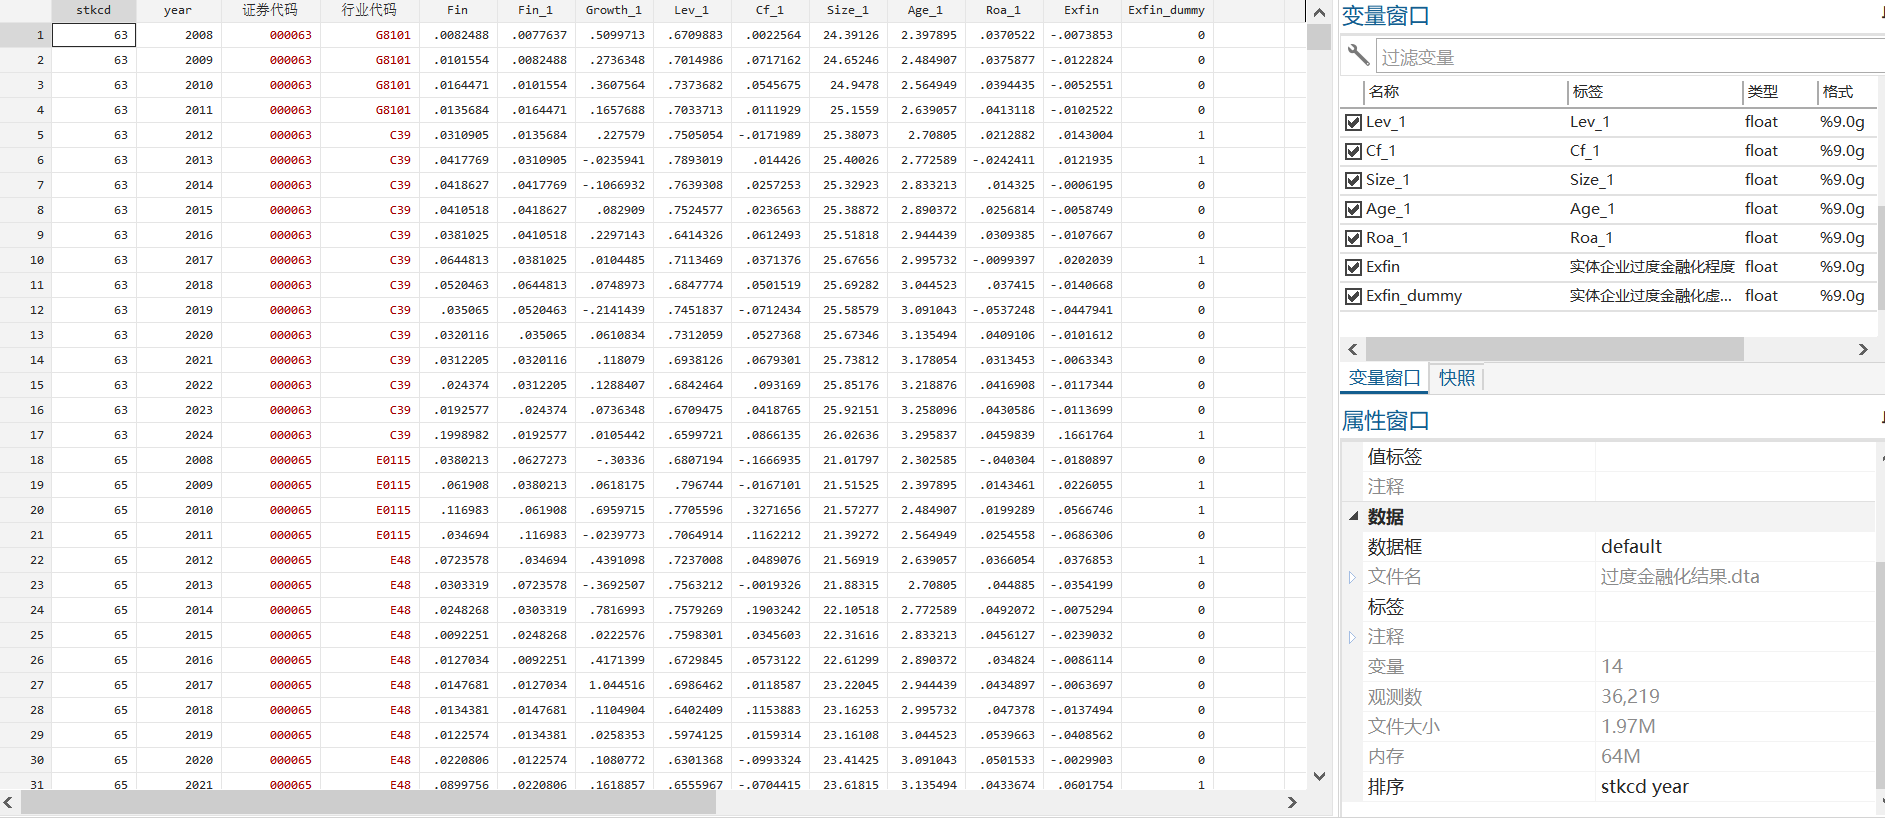Image resolution: width=1885 pixels, height=826 pixels.
Task: Expand the 注释 row under 数据
Action: 1352,637
